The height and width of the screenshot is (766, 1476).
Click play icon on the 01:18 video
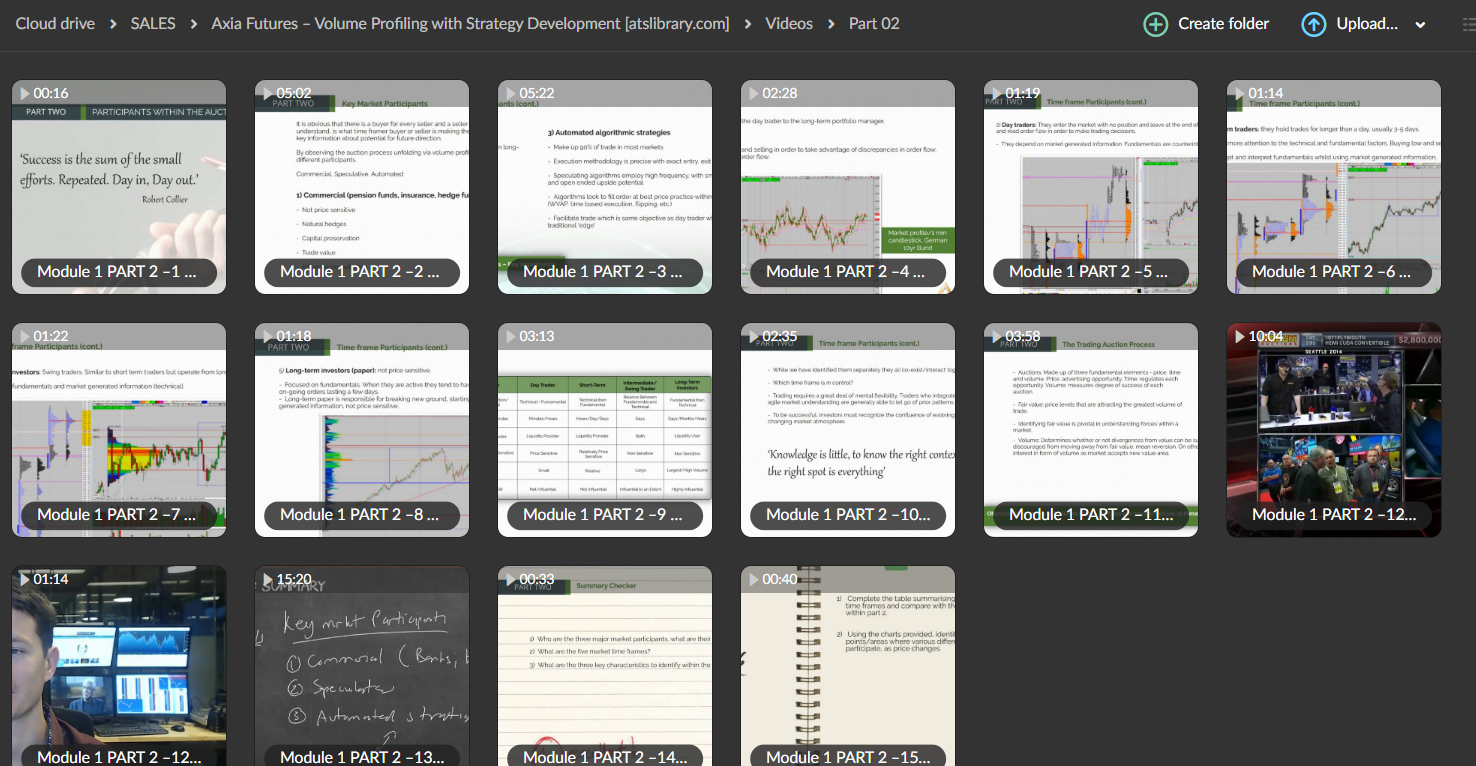point(268,336)
